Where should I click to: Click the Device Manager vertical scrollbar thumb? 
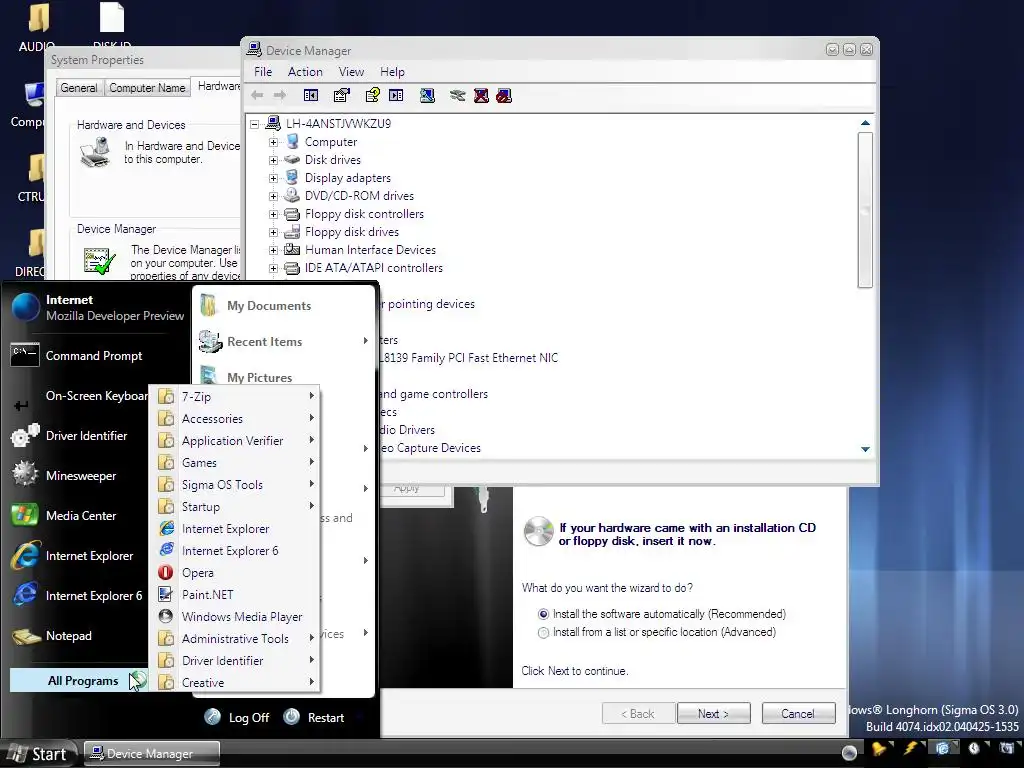(x=865, y=210)
